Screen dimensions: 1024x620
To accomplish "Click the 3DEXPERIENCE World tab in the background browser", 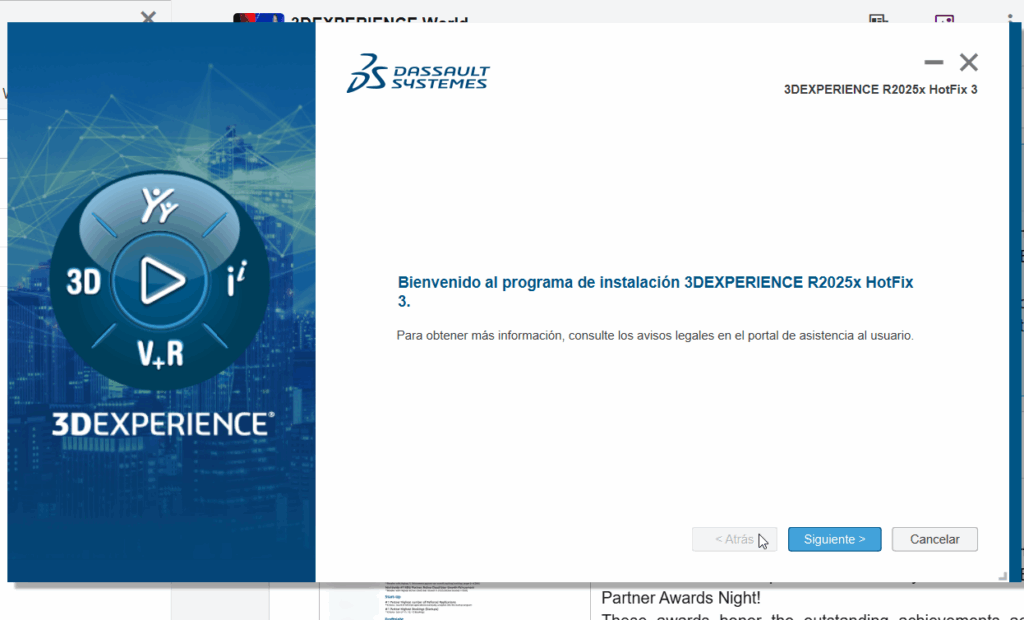I will pos(379,18).
